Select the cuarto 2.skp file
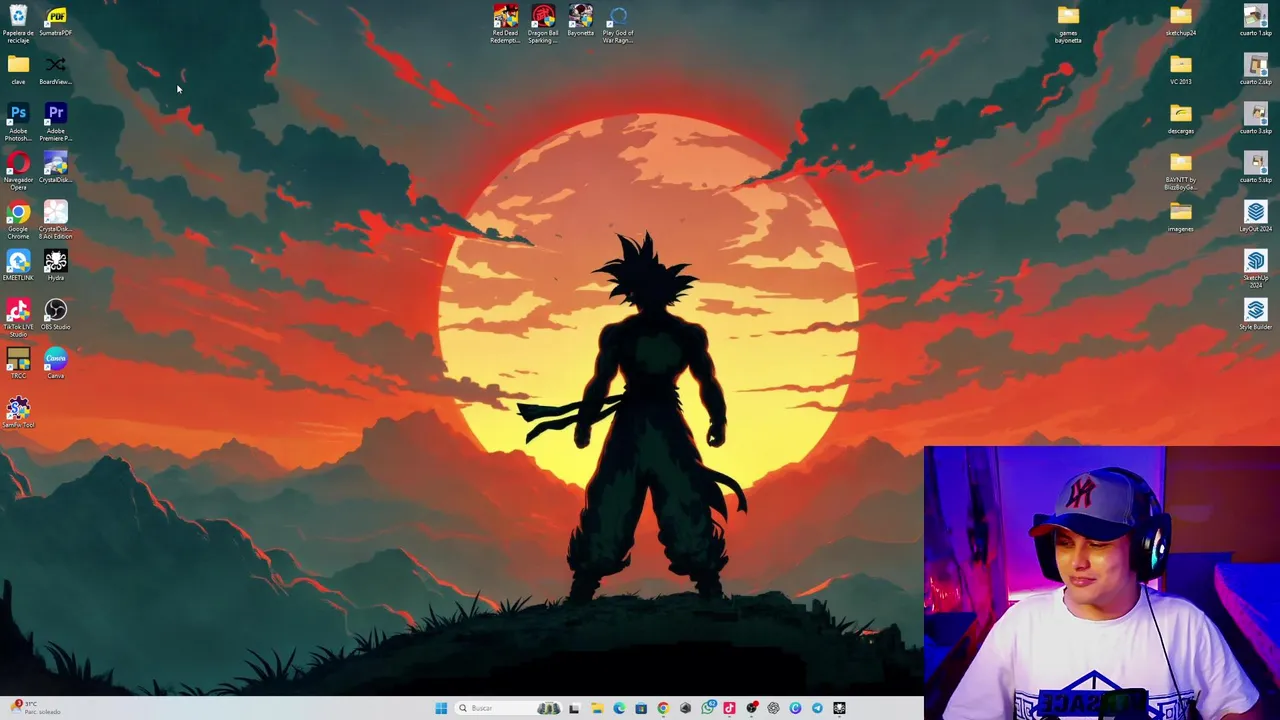Viewport: 1280px width, 720px height. (1256, 70)
